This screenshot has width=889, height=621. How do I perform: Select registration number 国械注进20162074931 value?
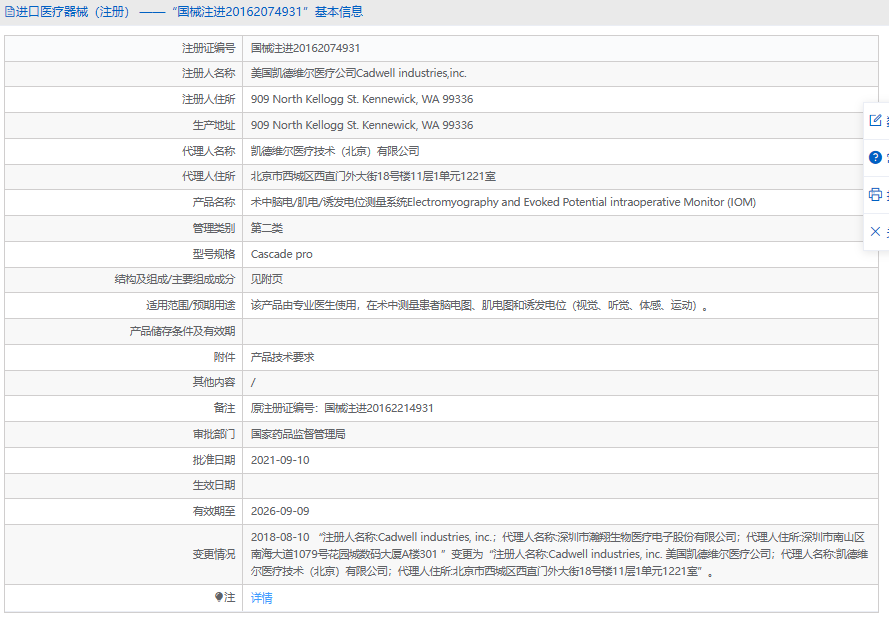305,48
